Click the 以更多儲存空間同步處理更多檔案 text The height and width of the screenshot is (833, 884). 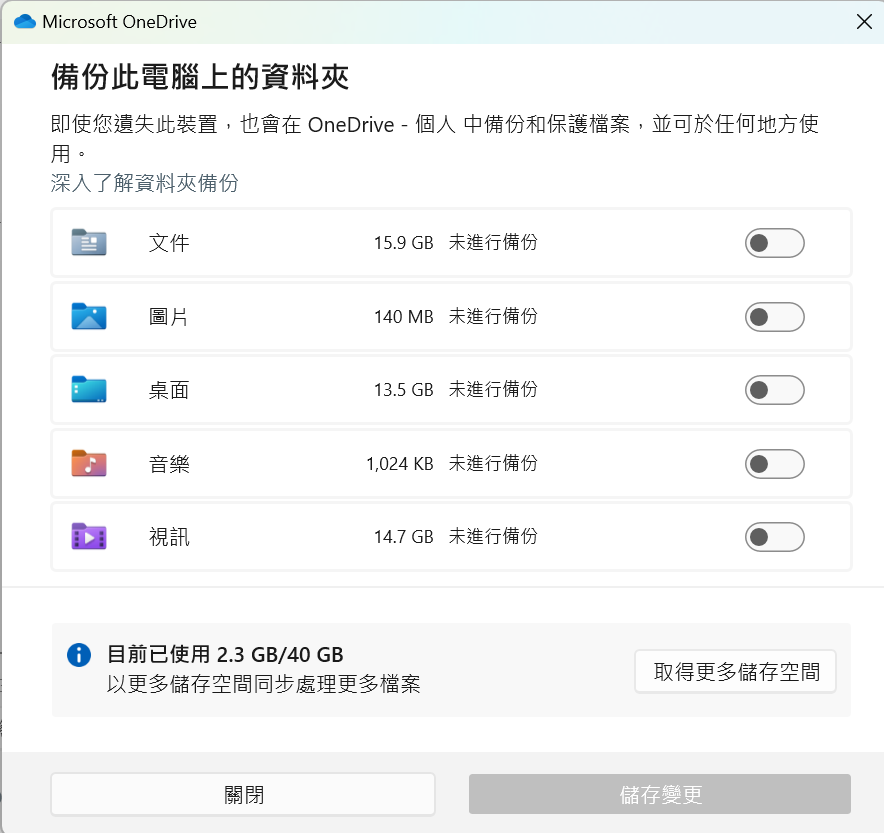[x=263, y=684]
